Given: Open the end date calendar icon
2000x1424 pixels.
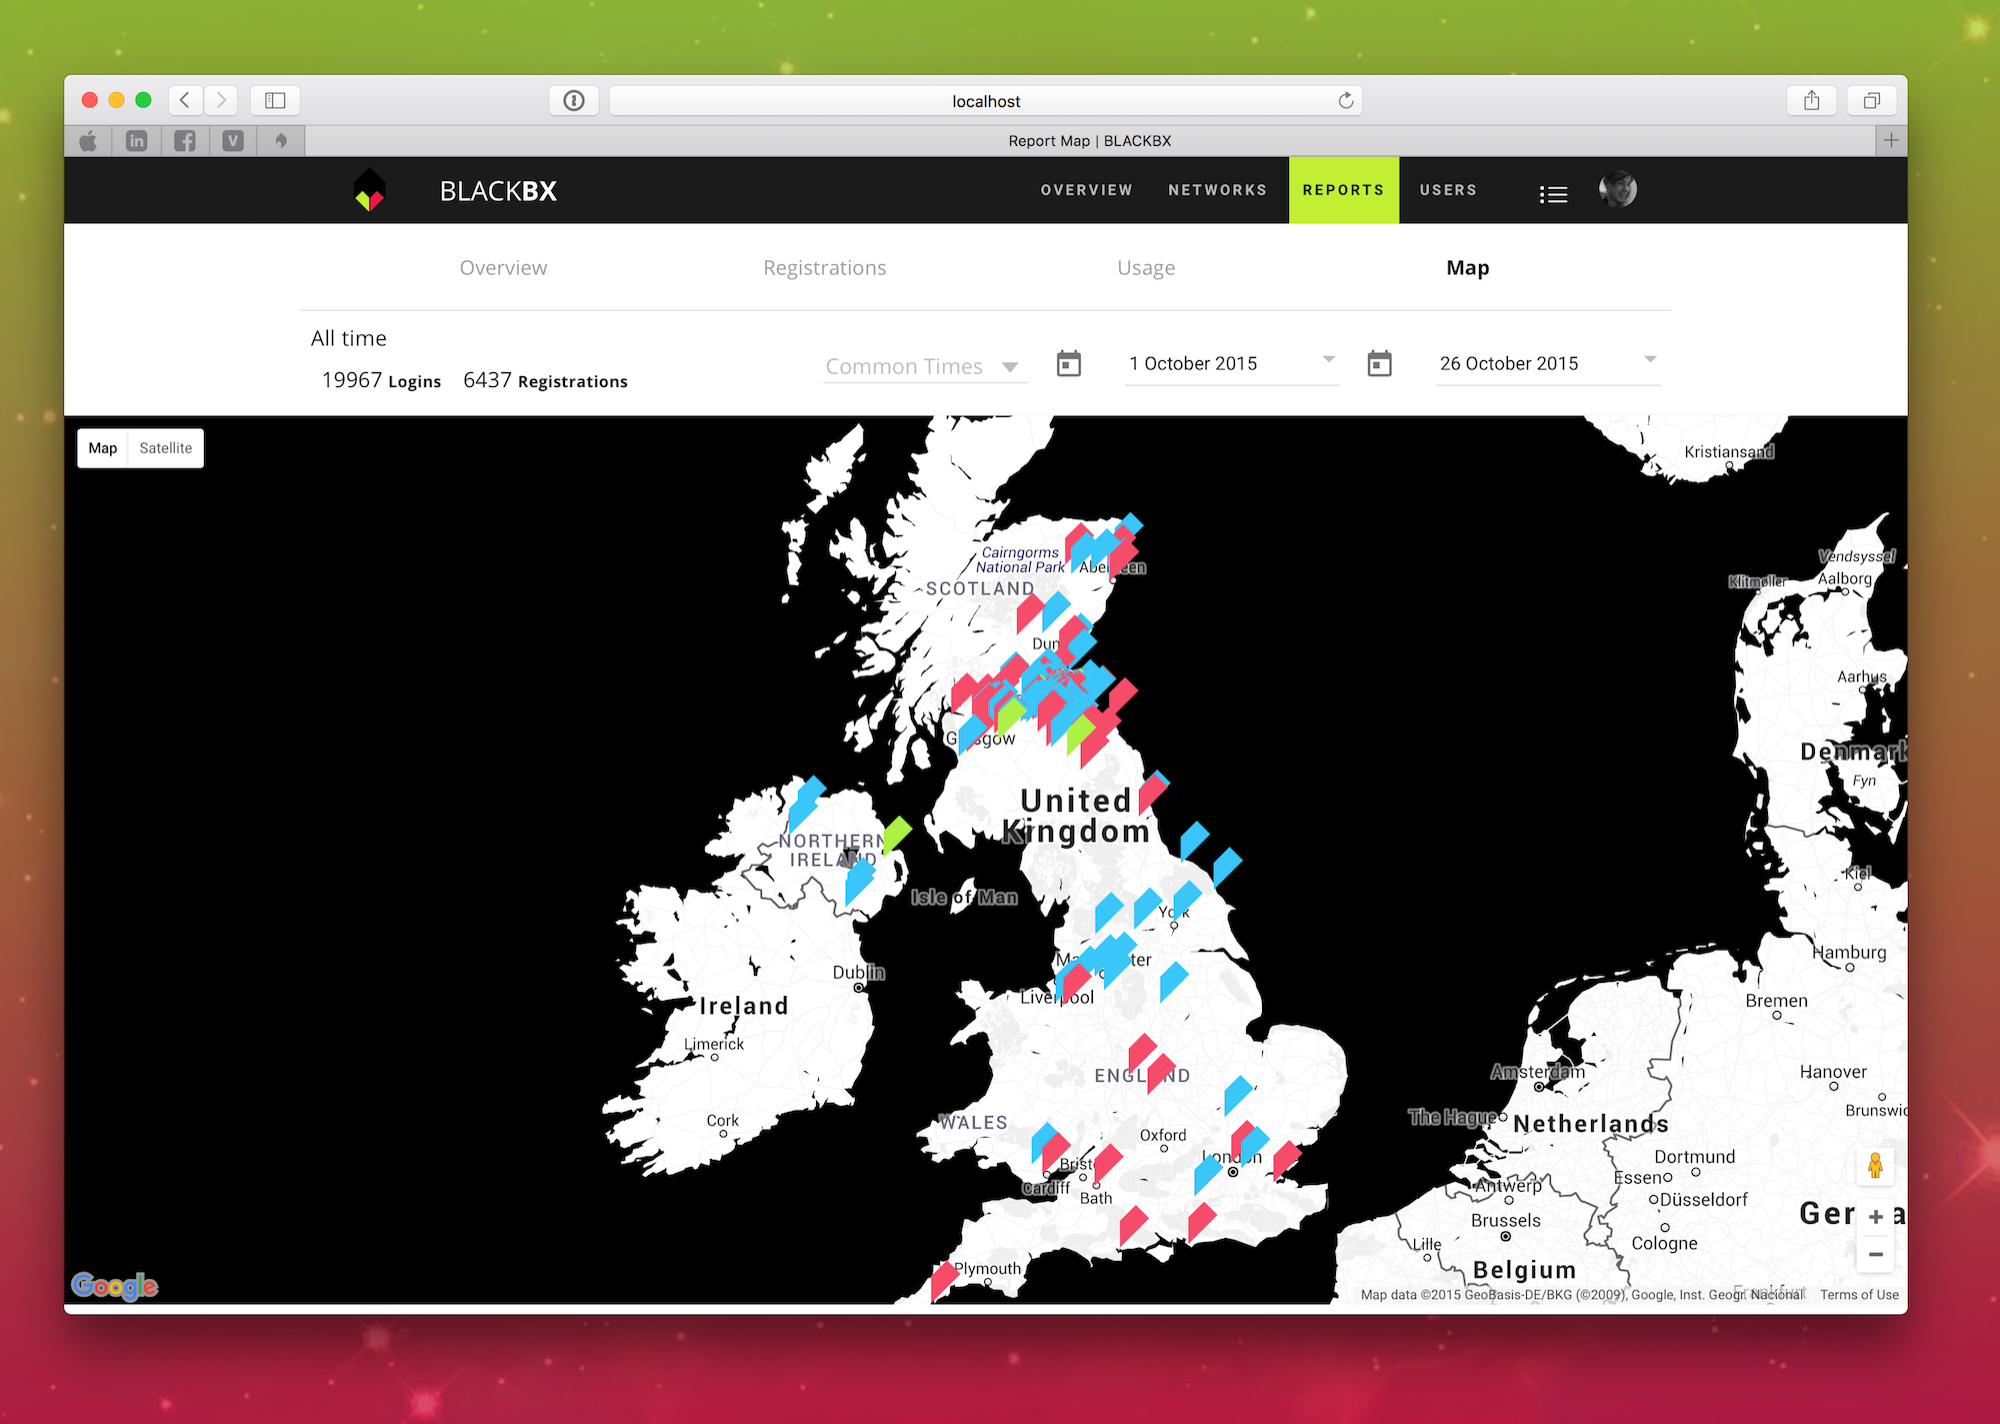Looking at the screenshot, I should pyautogui.click(x=1379, y=364).
